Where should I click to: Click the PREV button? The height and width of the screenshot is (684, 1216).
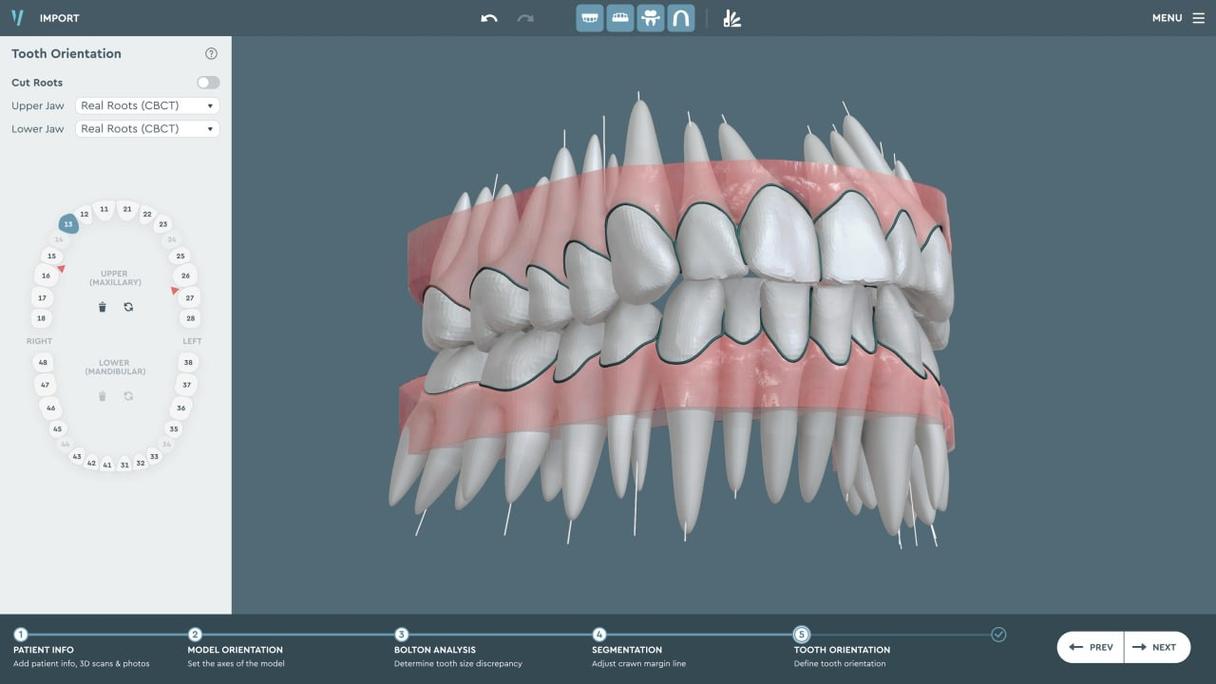pos(1091,647)
